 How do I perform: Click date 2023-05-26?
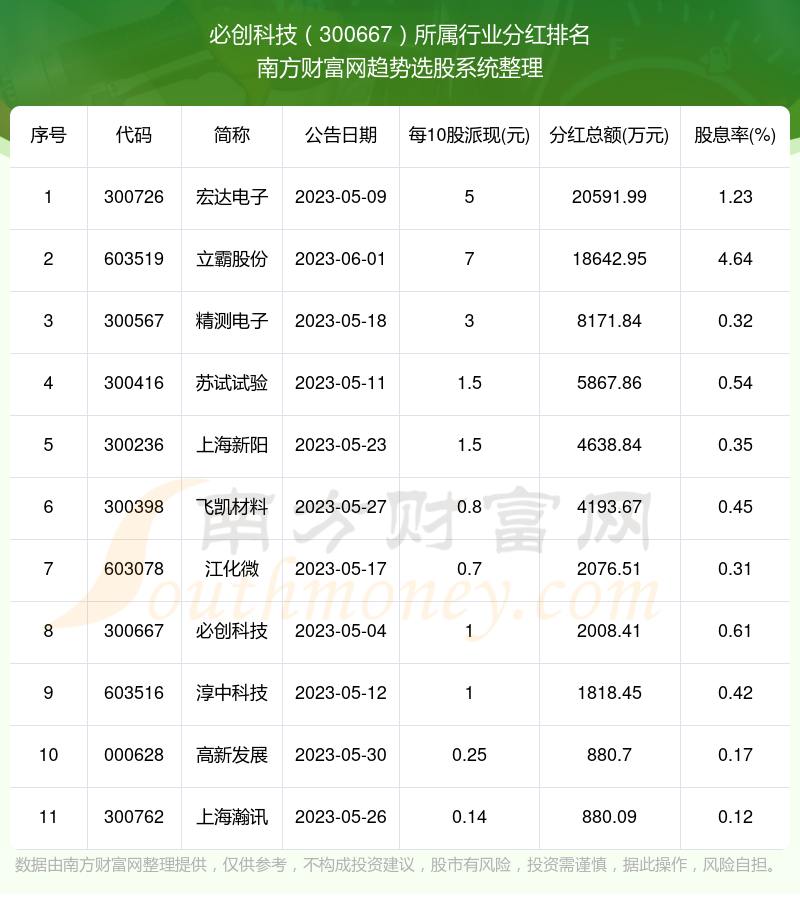341,817
